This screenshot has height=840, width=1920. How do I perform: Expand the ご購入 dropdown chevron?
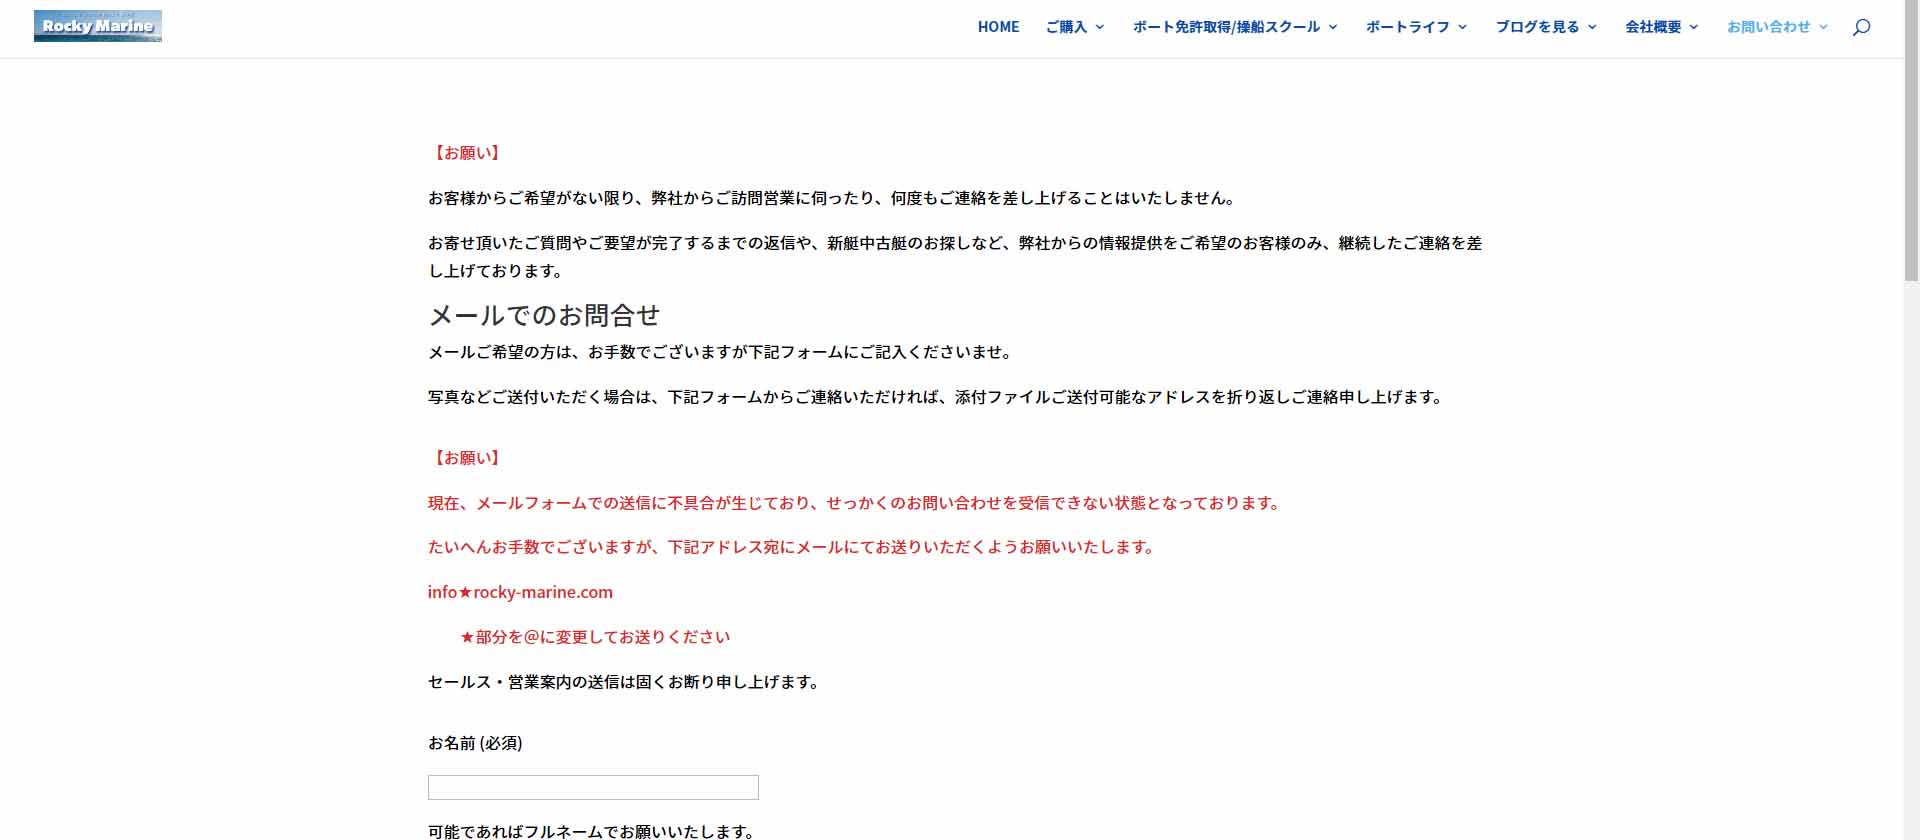click(x=1100, y=27)
